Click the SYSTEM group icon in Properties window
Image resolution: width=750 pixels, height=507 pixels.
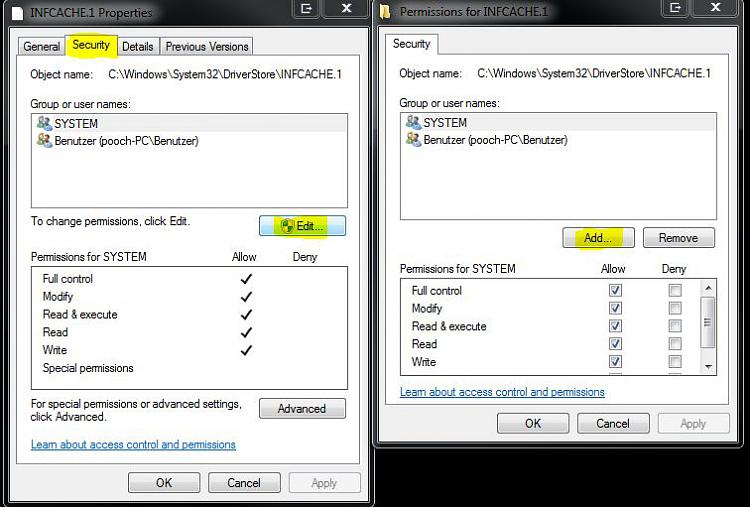44,123
